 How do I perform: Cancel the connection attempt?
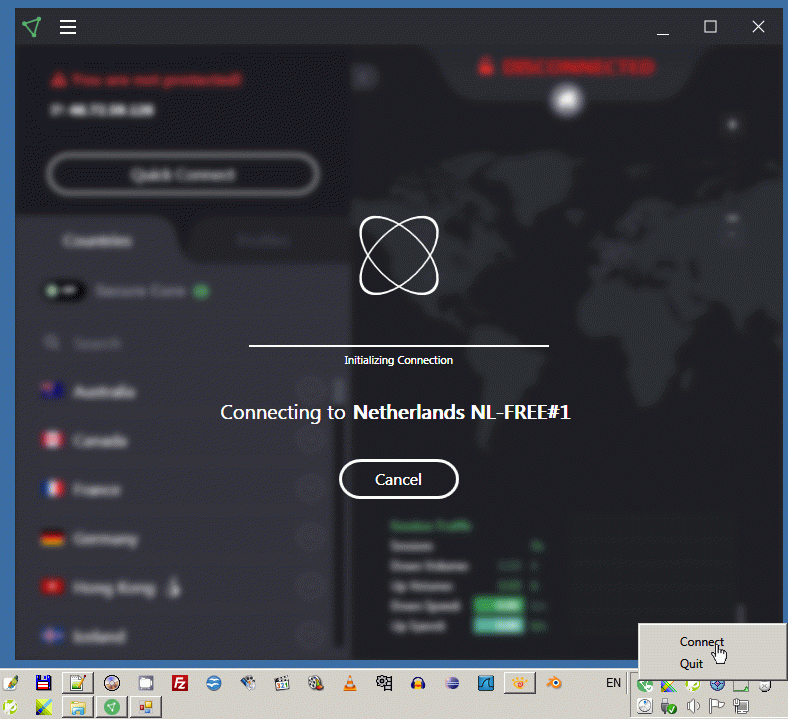(399, 479)
